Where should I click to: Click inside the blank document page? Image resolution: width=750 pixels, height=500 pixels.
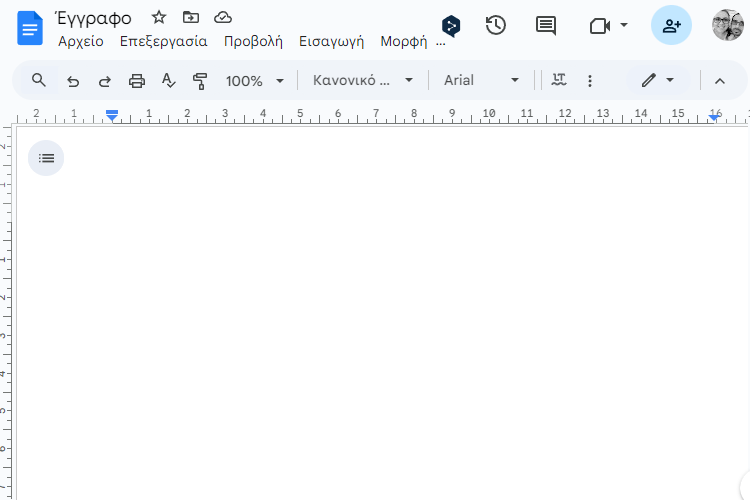click(x=383, y=311)
